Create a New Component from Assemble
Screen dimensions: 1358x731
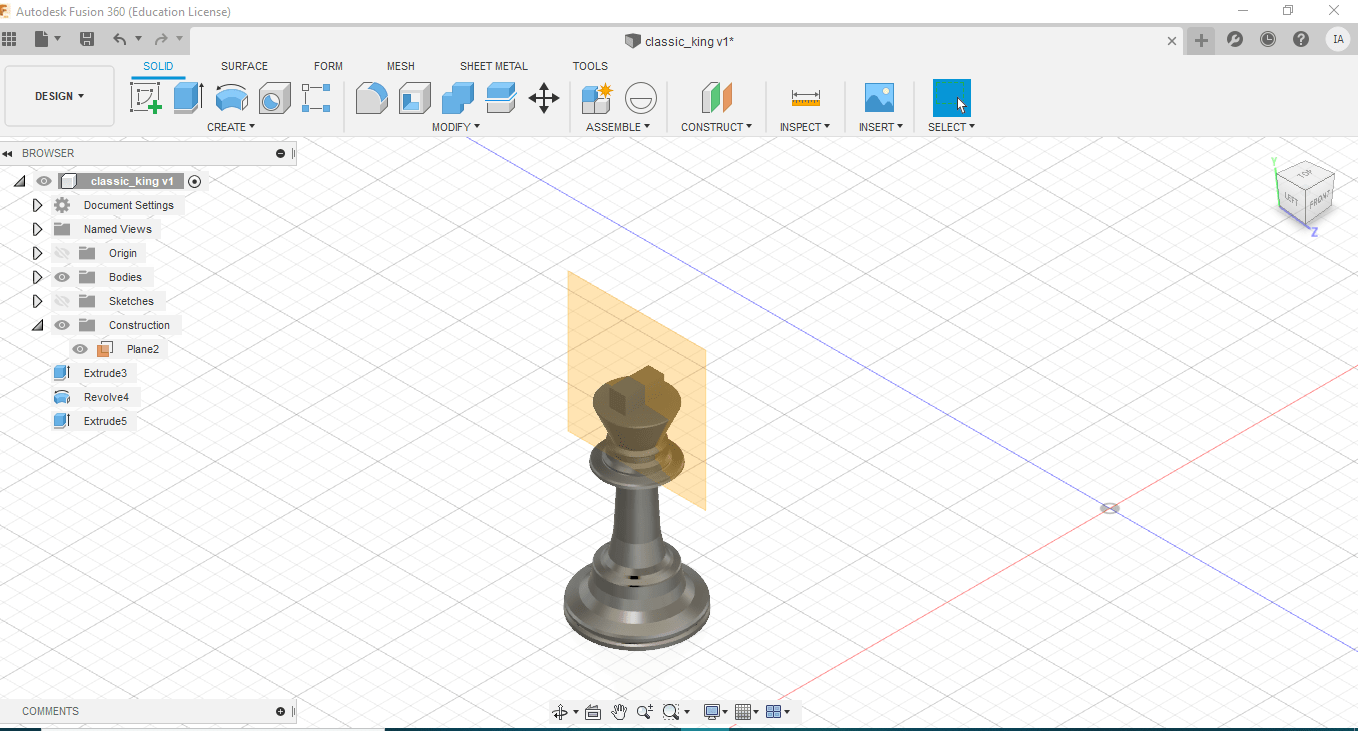click(597, 98)
